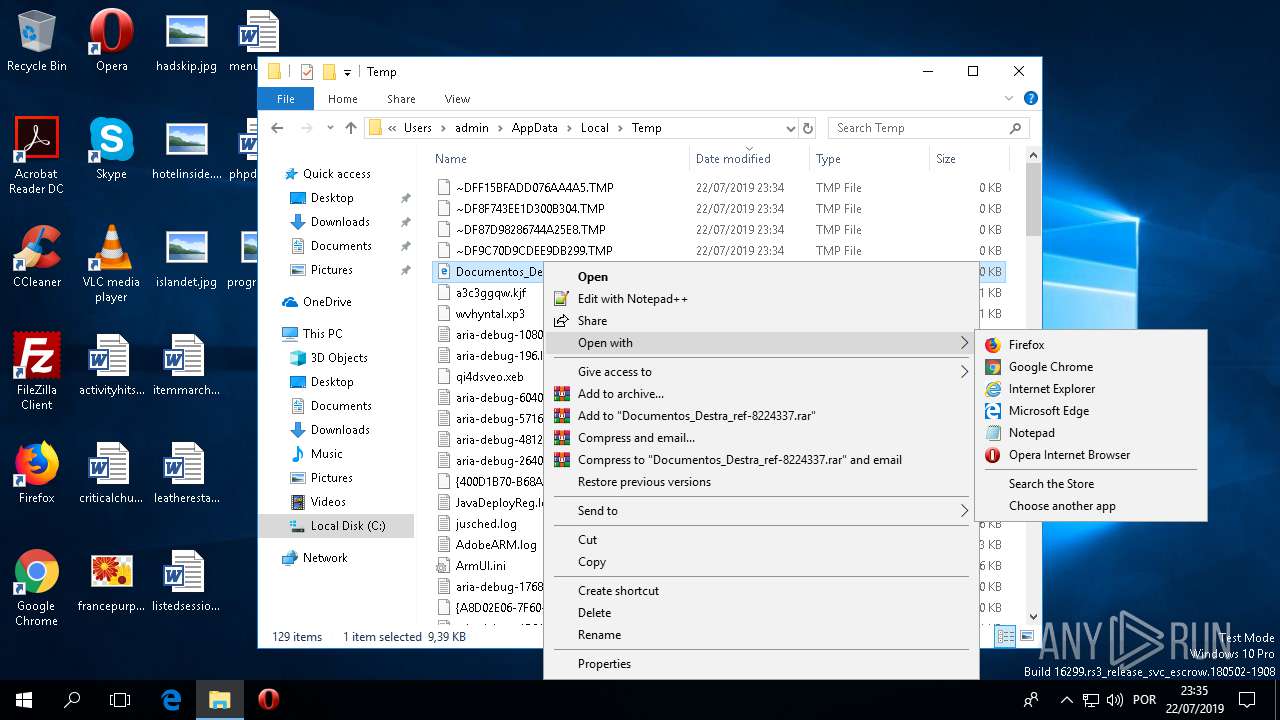Choose Google Chrome in the Open with submenu
Viewport: 1280px width, 720px height.
1090,367
